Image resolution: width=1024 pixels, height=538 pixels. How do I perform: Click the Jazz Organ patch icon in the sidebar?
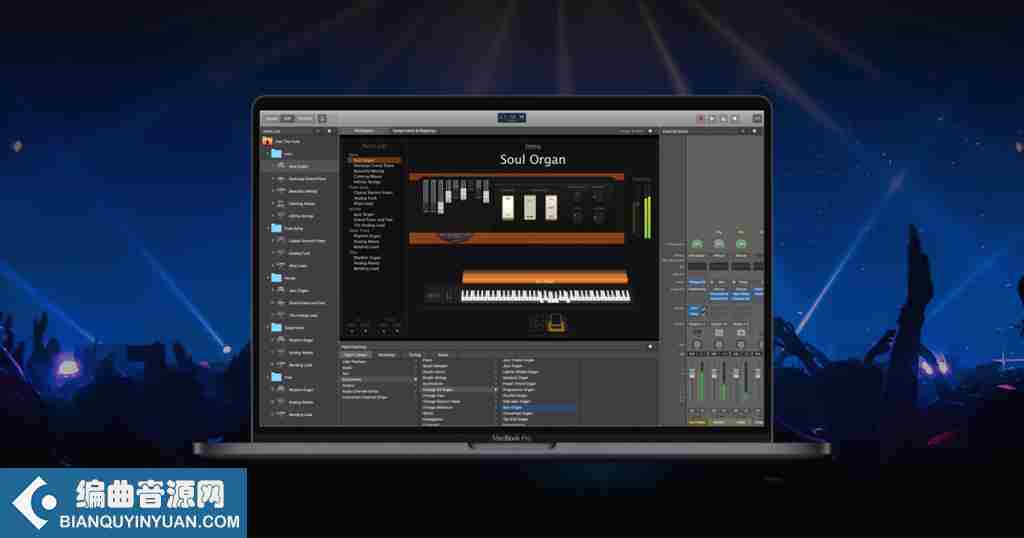point(281,291)
